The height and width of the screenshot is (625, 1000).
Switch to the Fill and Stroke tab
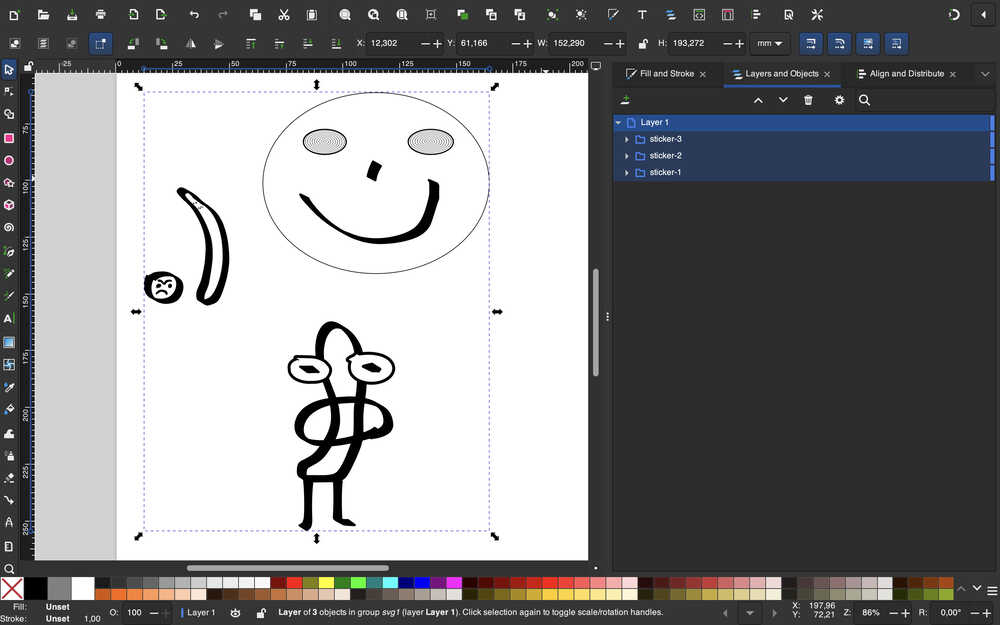(x=666, y=74)
